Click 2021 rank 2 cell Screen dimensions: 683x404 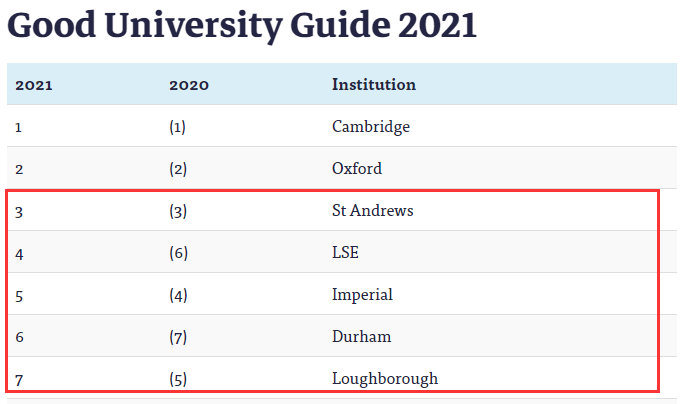tap(19, 169)
